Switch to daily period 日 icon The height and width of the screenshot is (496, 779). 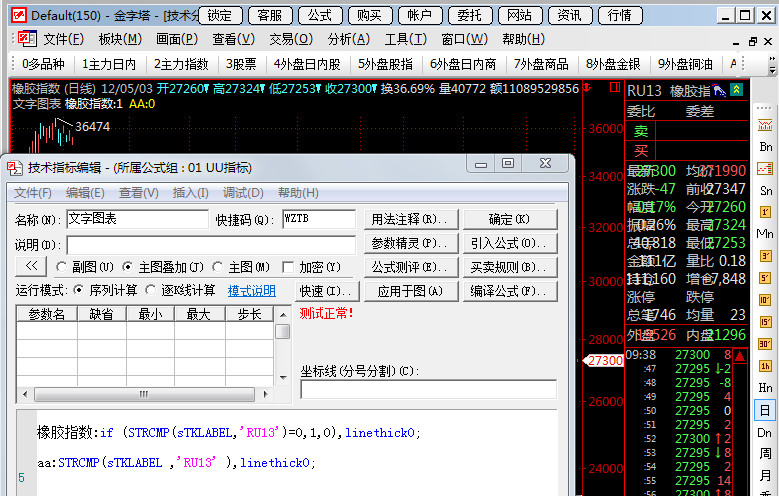click(x=766, y=411)
